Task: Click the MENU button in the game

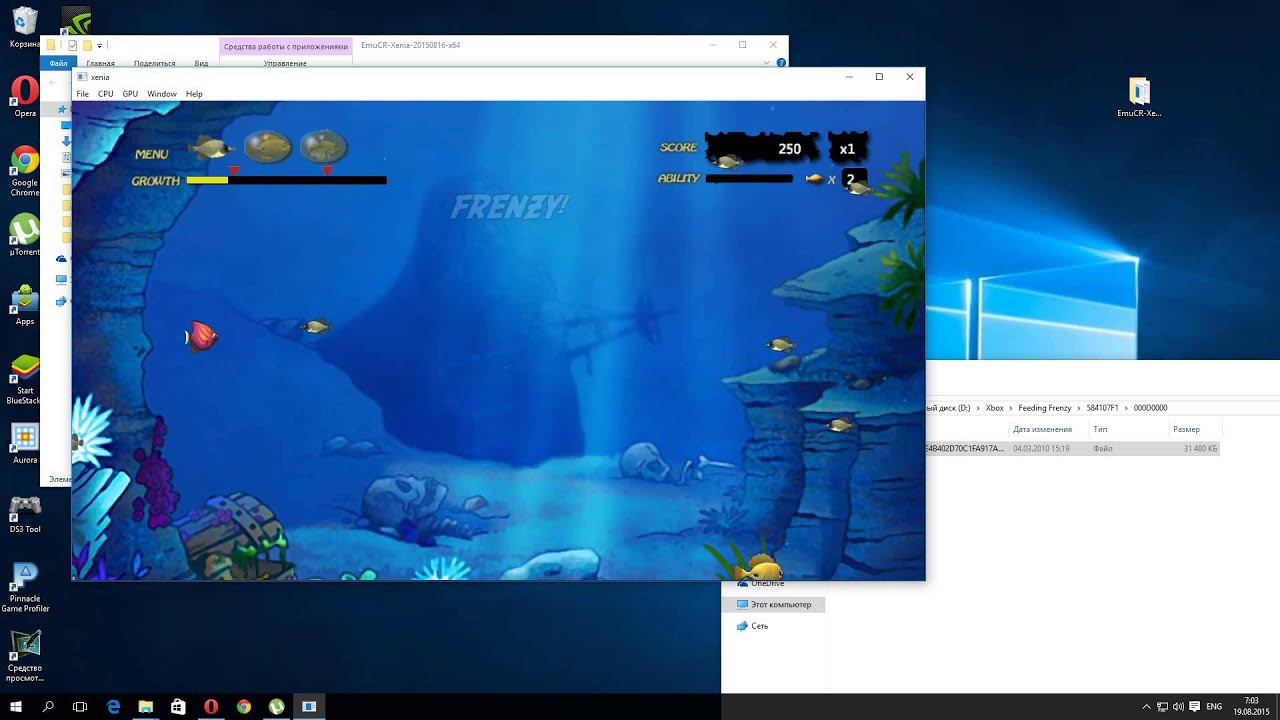Action: 152,154
